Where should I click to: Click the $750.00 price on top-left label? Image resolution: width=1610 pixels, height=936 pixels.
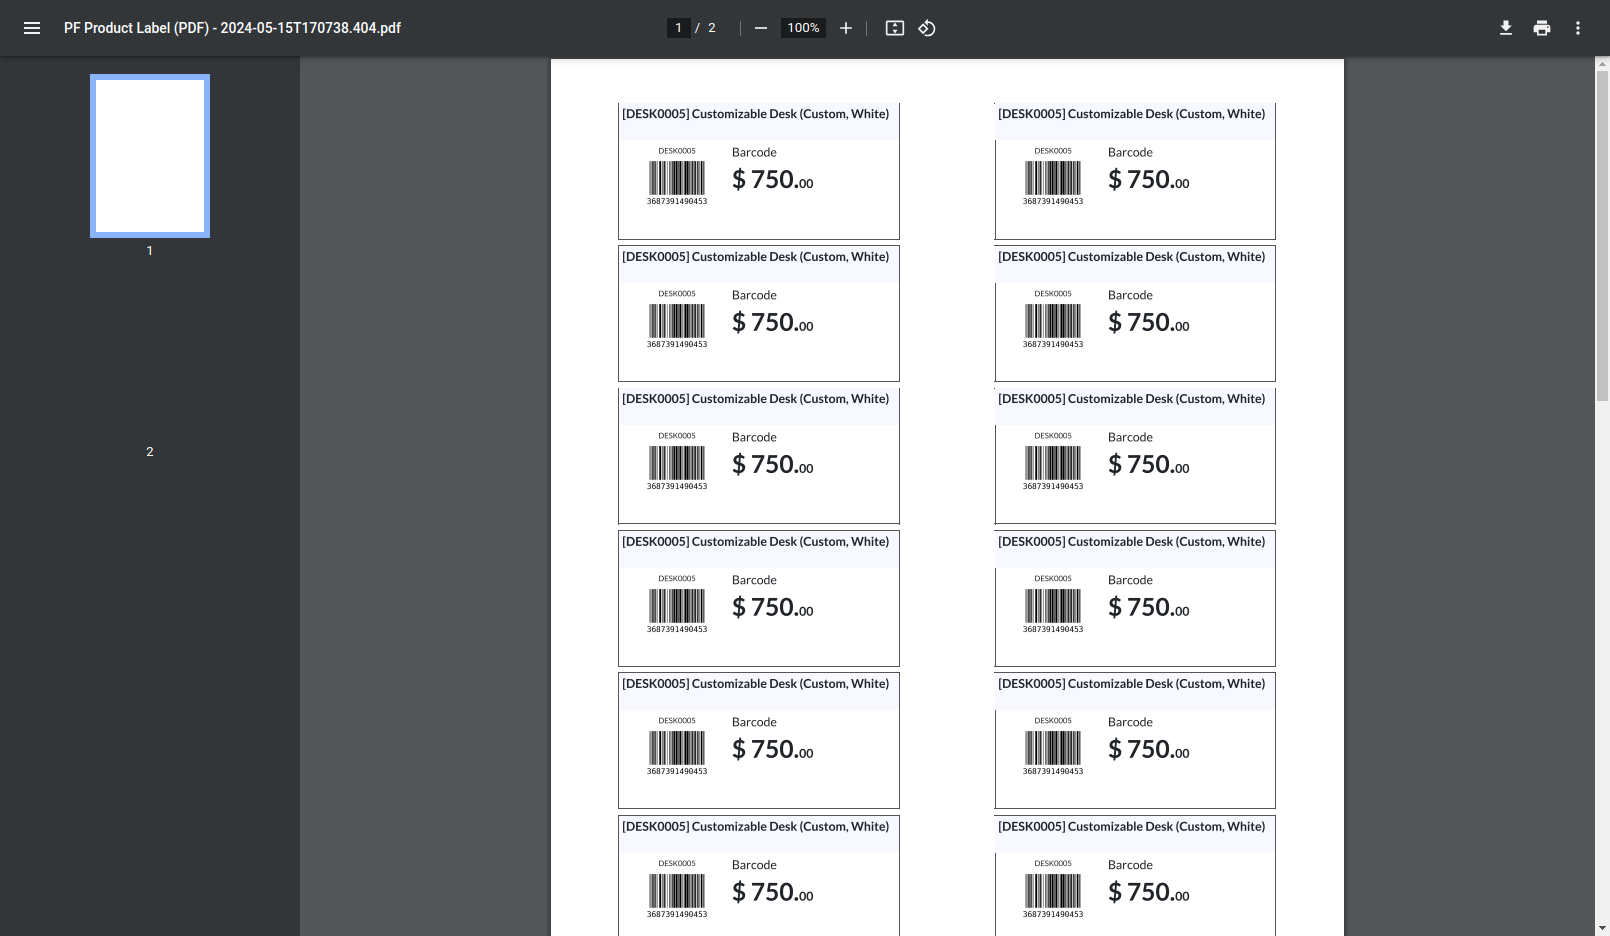pyautogui.click(x=771, y=180)
